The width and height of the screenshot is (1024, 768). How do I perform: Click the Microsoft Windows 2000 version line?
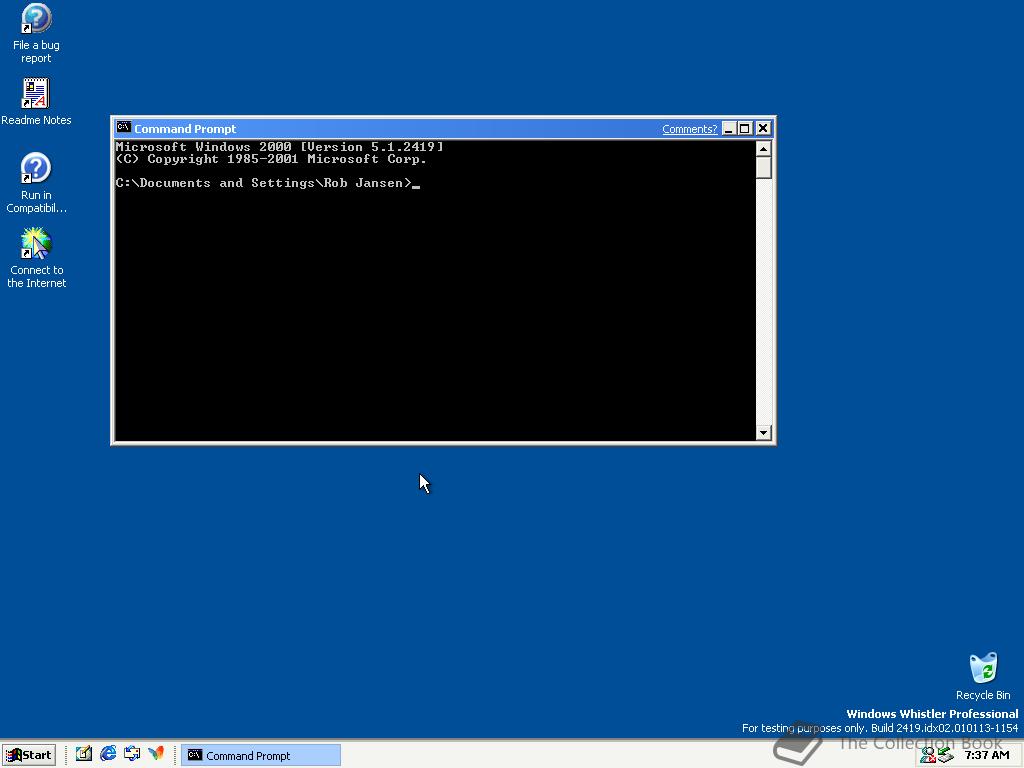coord(279,146)
